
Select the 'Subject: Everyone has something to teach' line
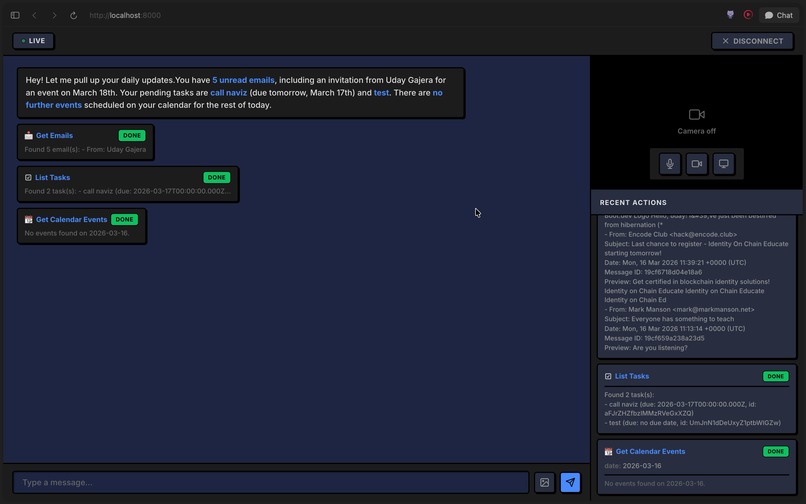(669, 319)
